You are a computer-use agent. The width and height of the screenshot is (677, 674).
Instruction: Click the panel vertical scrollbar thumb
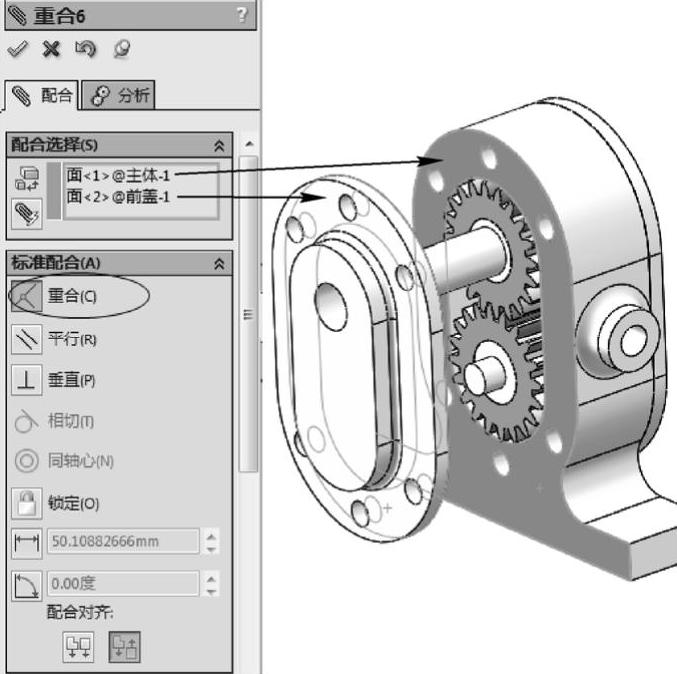(x=248, y=314)
